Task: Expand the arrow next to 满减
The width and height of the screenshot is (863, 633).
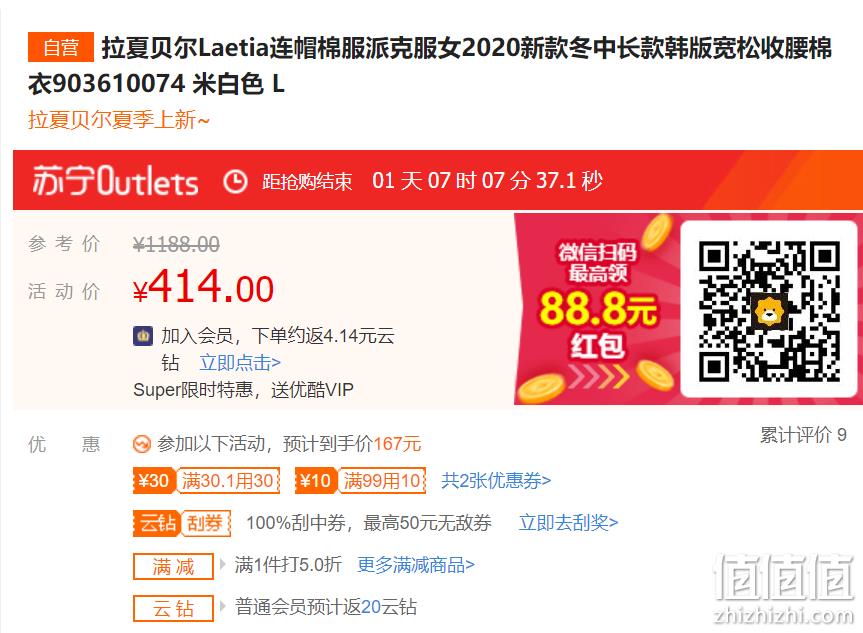Action: coord(222,564)
